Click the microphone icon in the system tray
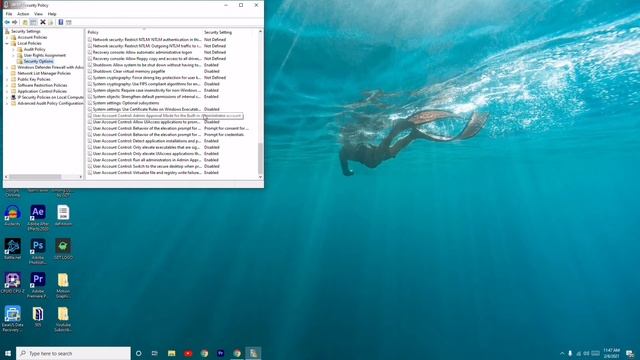640x360 pixels. [570, 353]
